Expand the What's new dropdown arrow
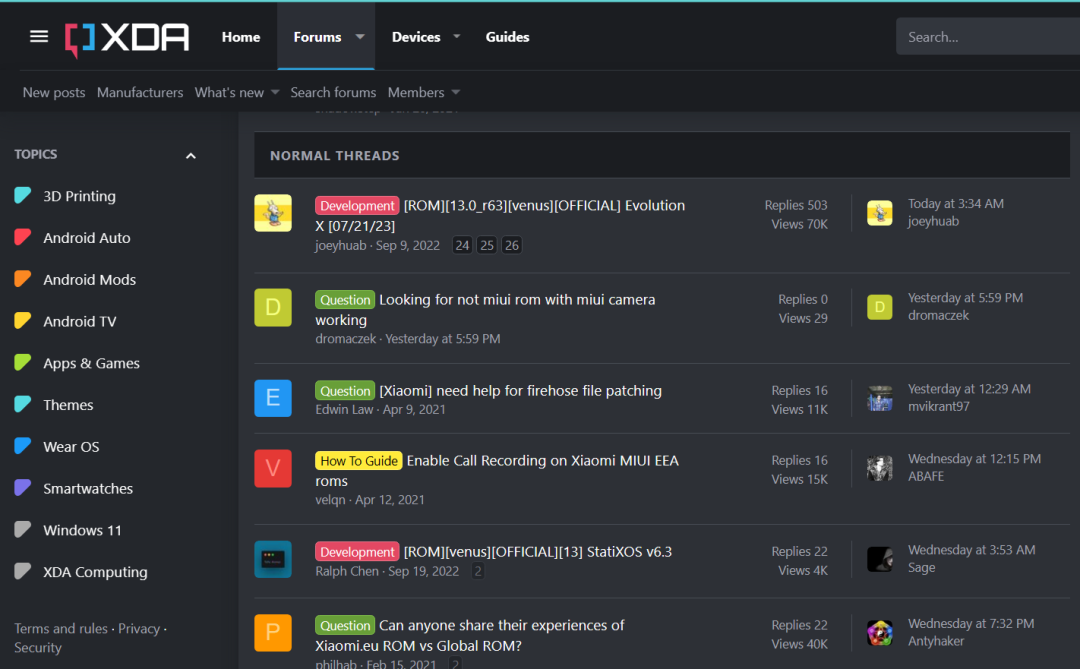 [x=275, y=92]
